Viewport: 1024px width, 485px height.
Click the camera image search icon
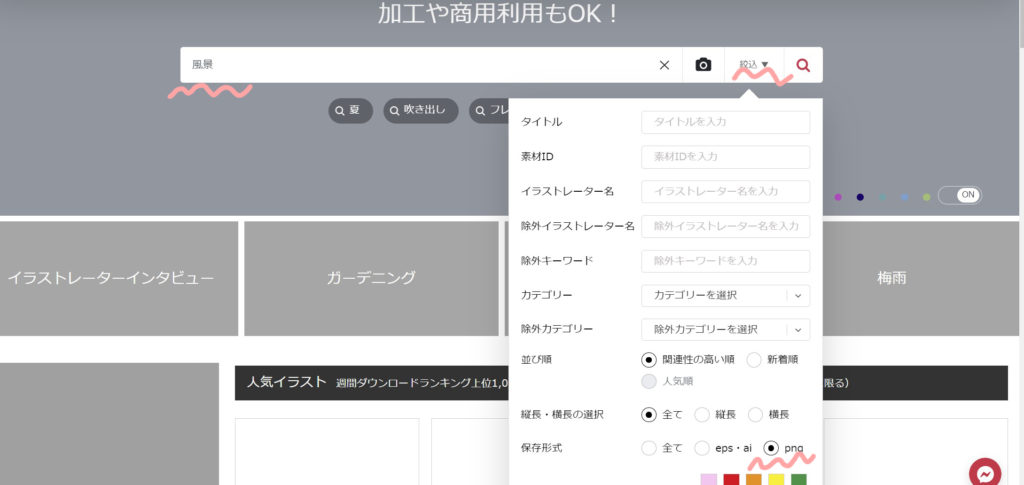[x=703, y=65]
